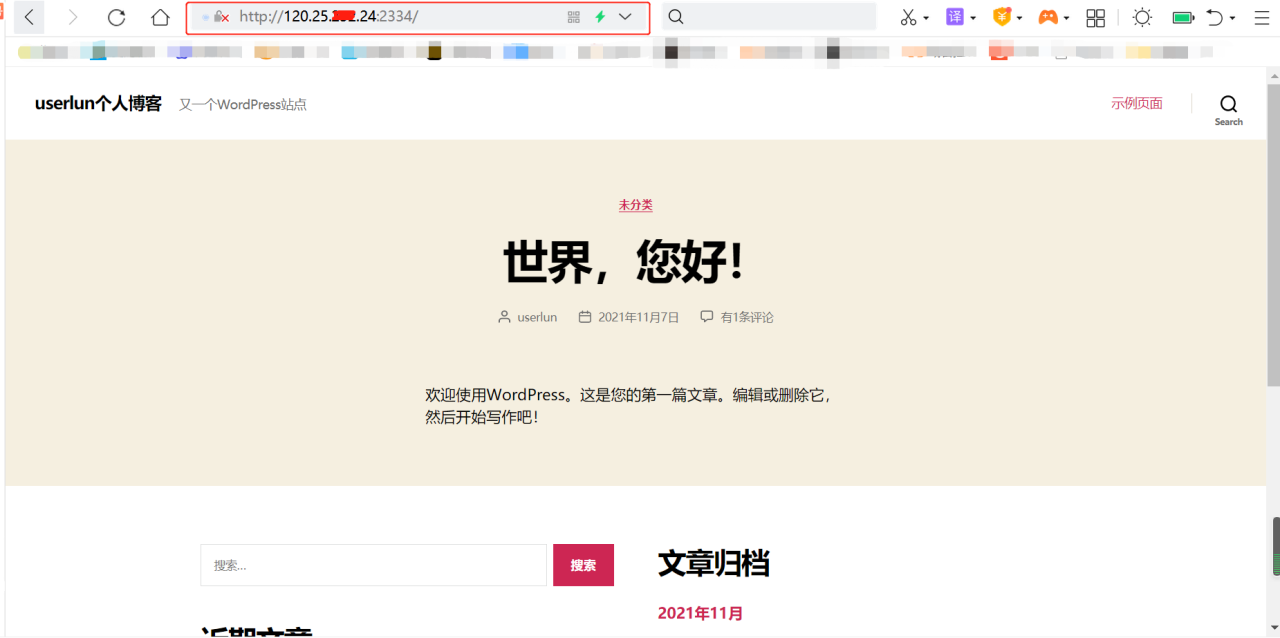
Task: Open the purple translate icon
Action: point(955,17)
